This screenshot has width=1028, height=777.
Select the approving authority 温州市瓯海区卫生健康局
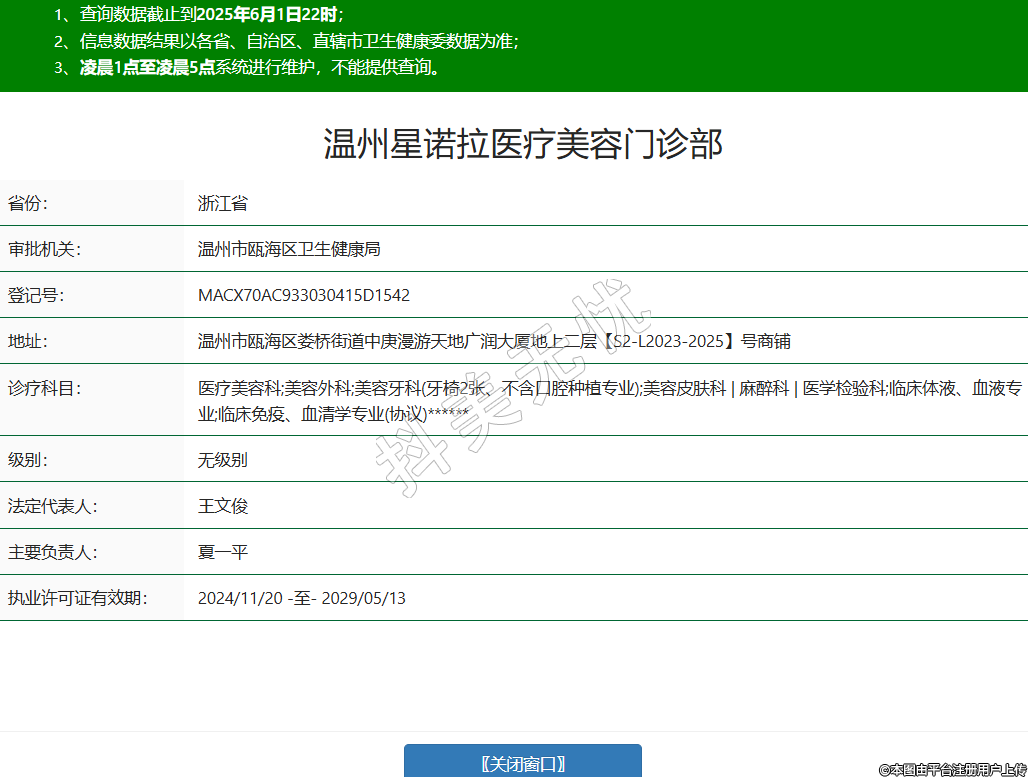click(289, 249)
